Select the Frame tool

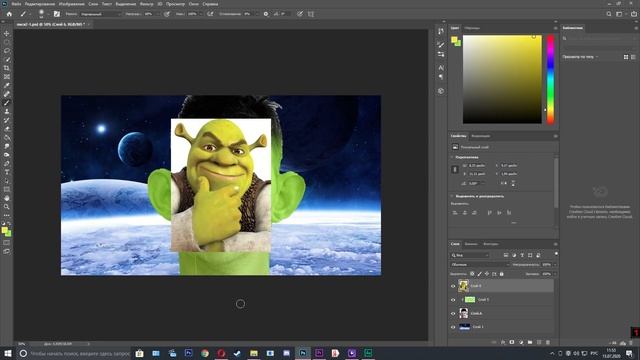7,77
